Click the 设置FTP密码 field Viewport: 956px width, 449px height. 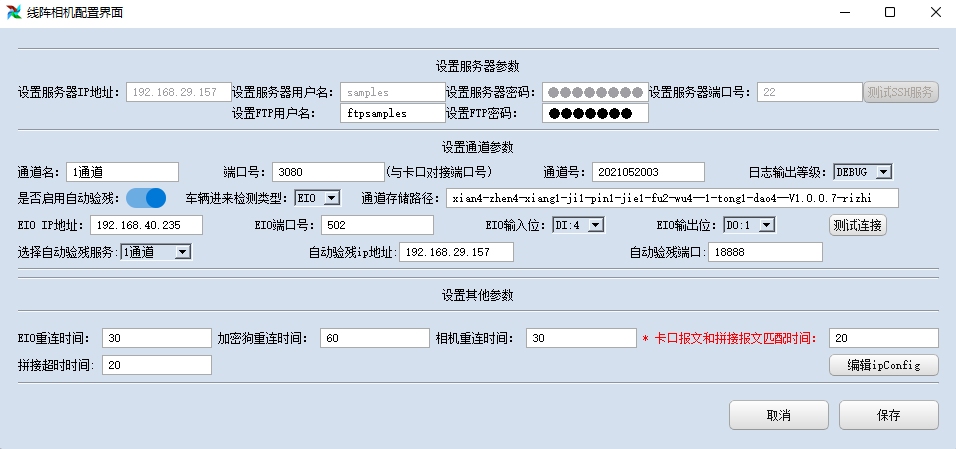595,113
